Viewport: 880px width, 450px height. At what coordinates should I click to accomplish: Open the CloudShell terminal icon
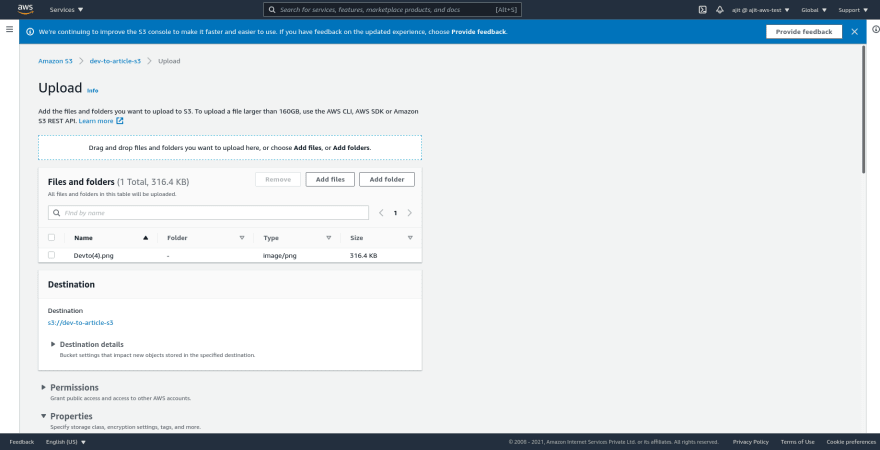(x=702, y=10)
